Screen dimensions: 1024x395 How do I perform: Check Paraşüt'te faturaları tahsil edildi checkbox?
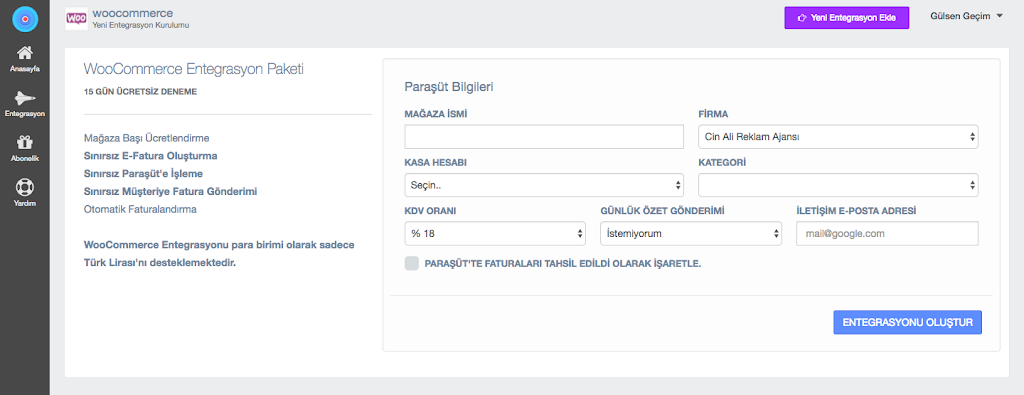[411, 264]
